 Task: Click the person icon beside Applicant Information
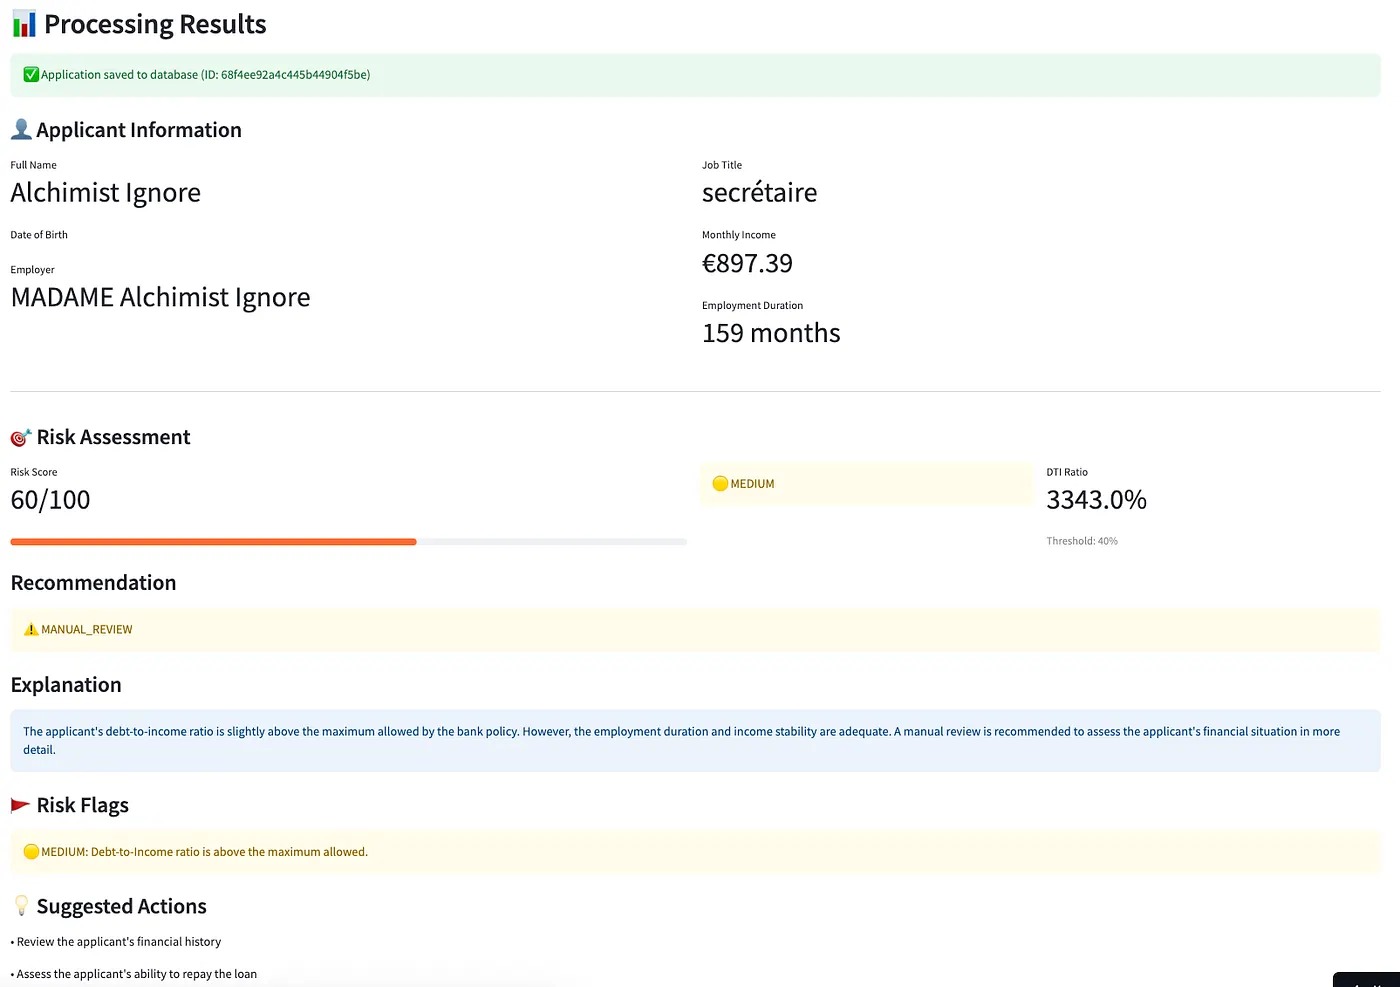pyautogui.click(x=21, y=129)
